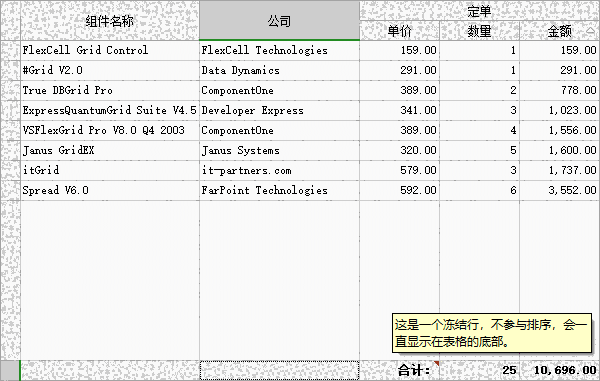Click quantity 2 in True DBGrid Pro row
This screenshot has width=600, height=381.
(479, 90)
